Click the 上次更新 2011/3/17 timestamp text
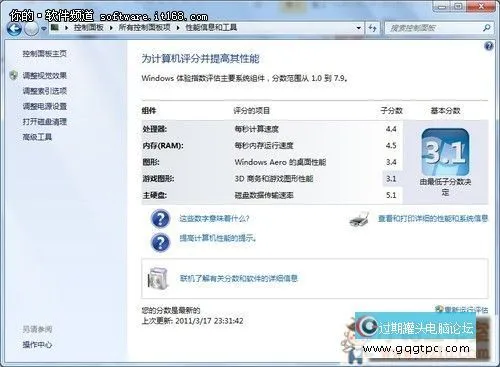500x367 pixels. point(193,321)
